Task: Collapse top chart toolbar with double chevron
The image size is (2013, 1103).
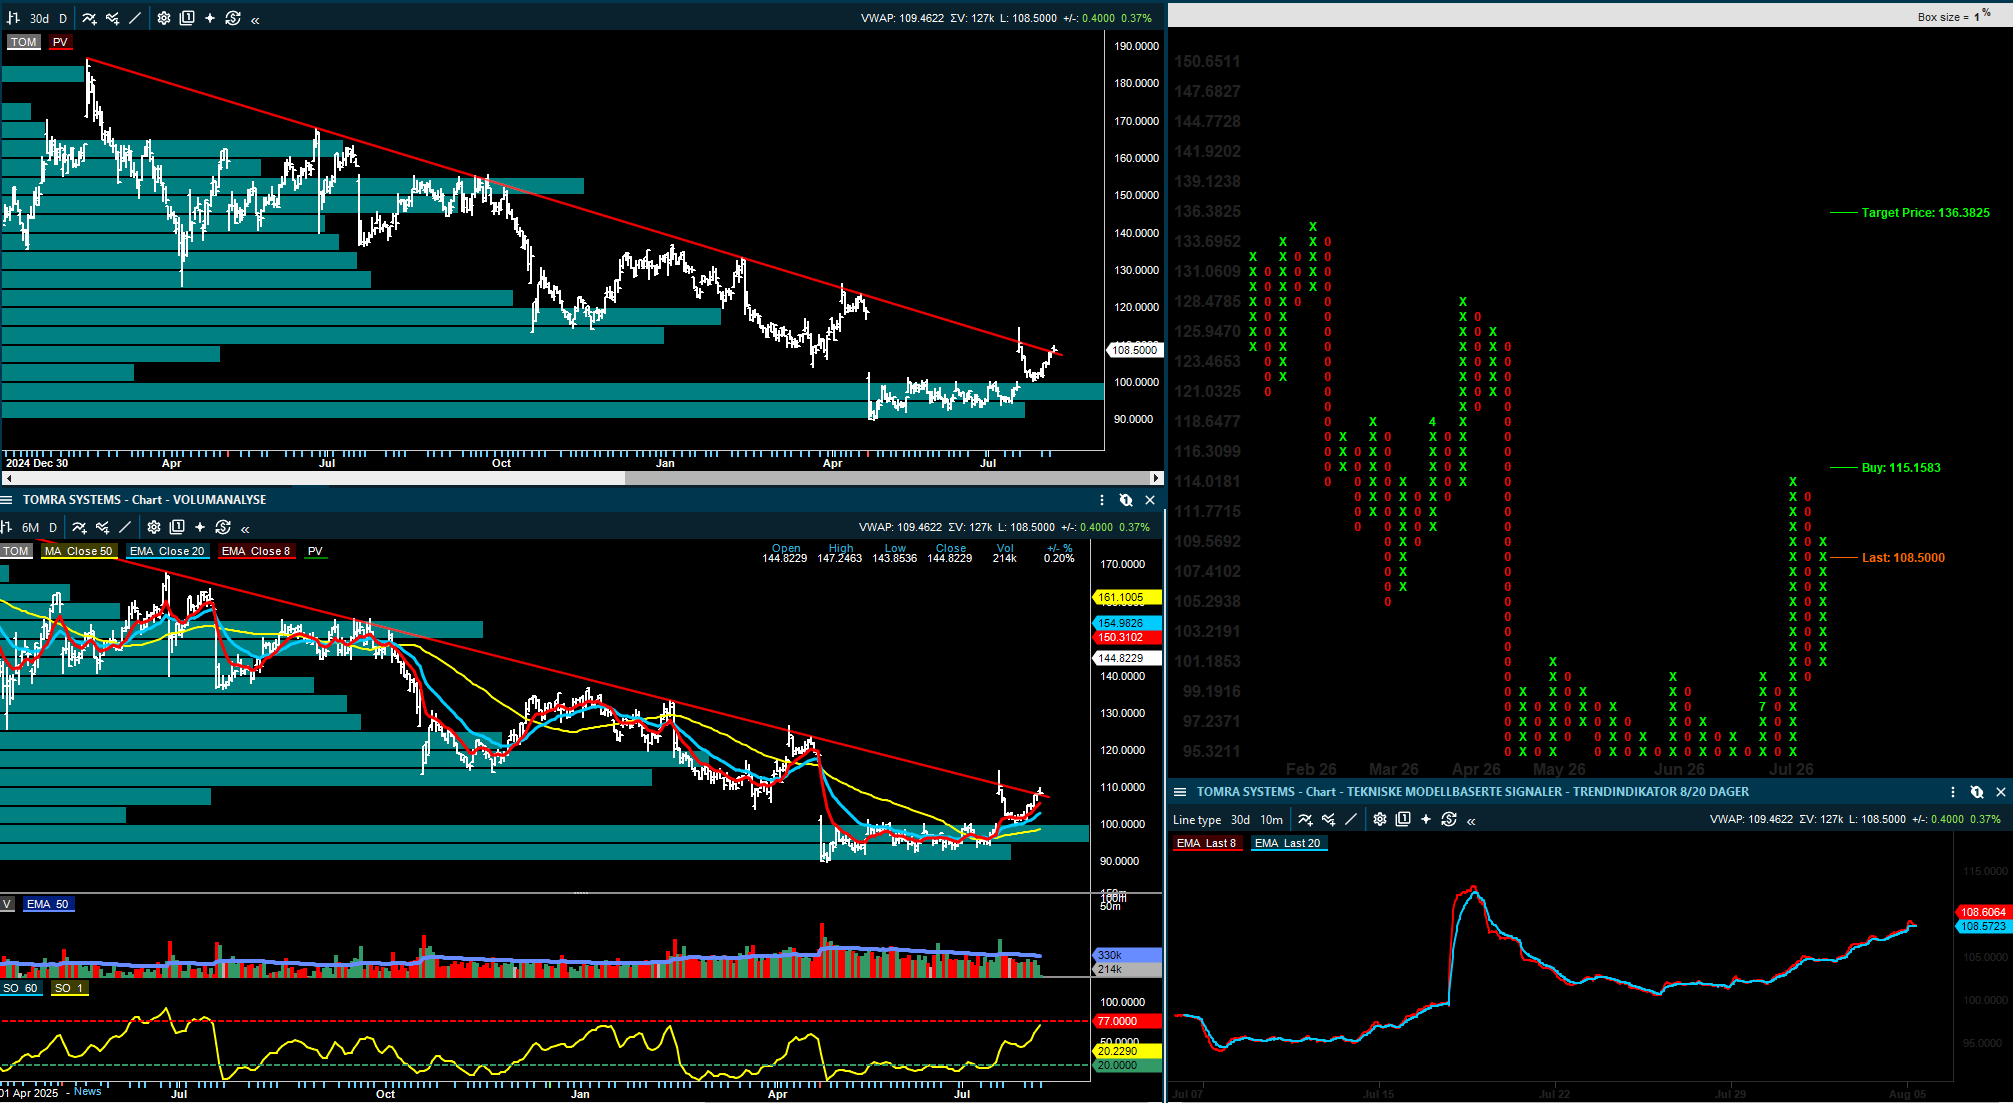Action: point(255,19)
